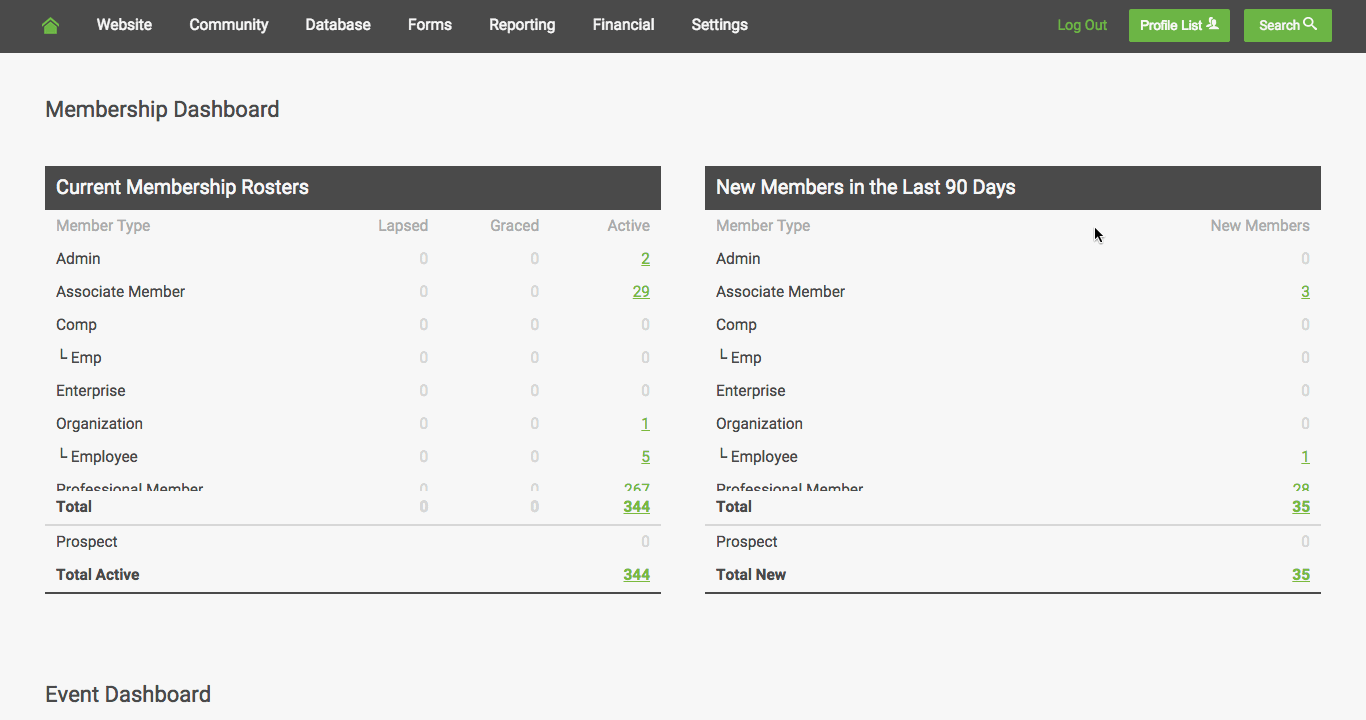Go to the green home icon

[51, 26]
